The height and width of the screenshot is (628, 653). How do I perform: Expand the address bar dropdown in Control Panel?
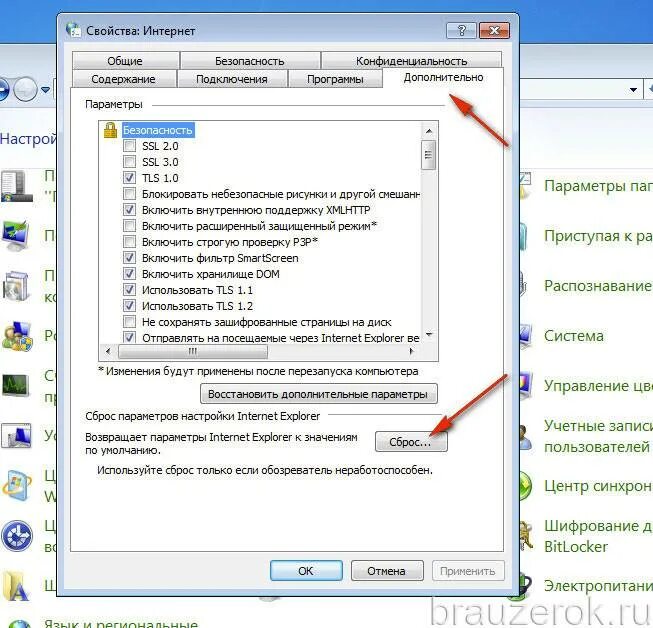click(x=633, y=90)
